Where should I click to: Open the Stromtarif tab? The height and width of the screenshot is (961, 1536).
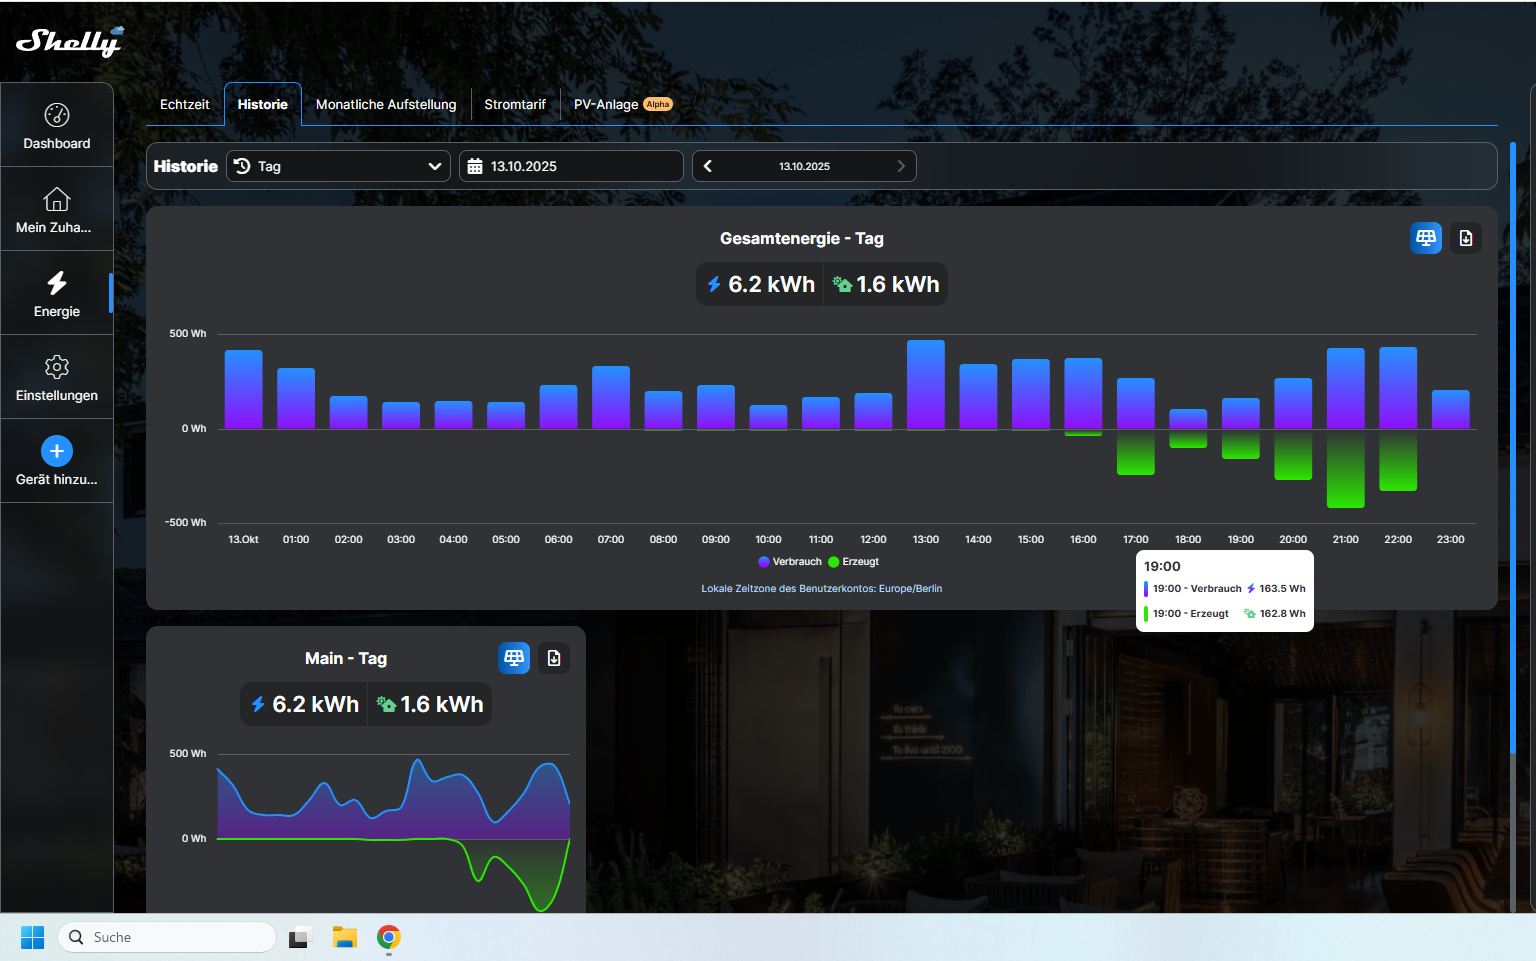tap(515, 104)
